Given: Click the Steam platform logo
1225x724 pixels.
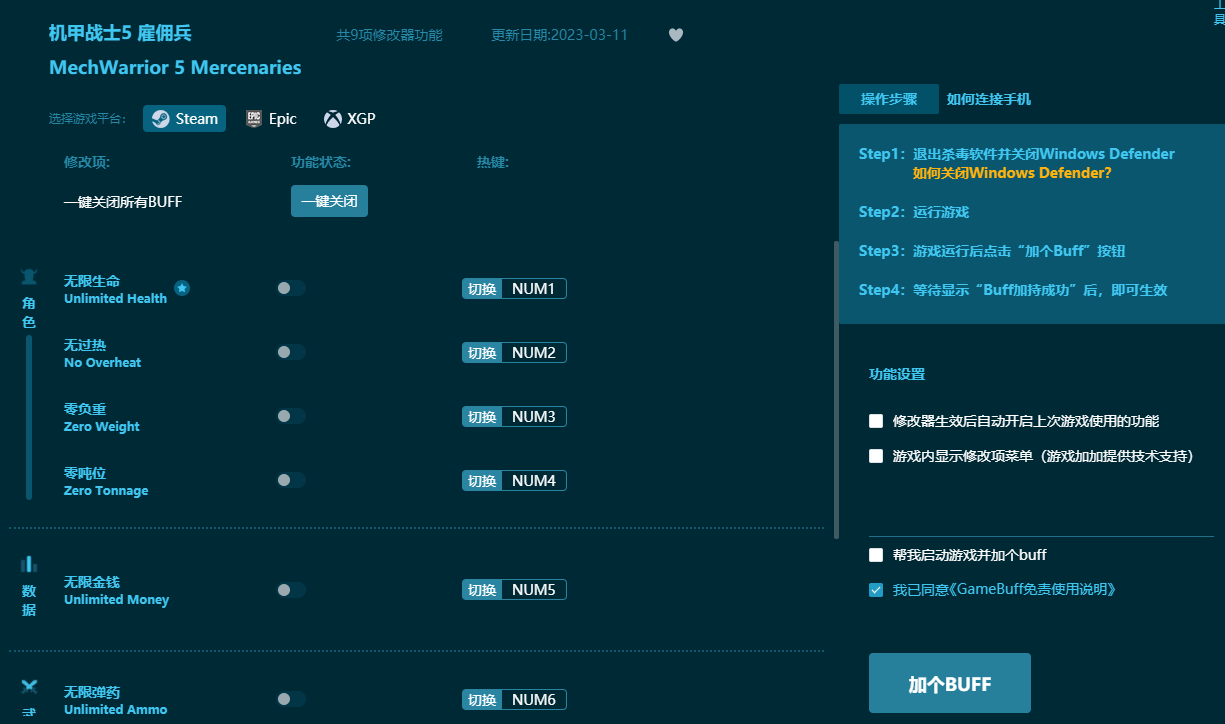Looking at the screenshot, I should 160,119.
